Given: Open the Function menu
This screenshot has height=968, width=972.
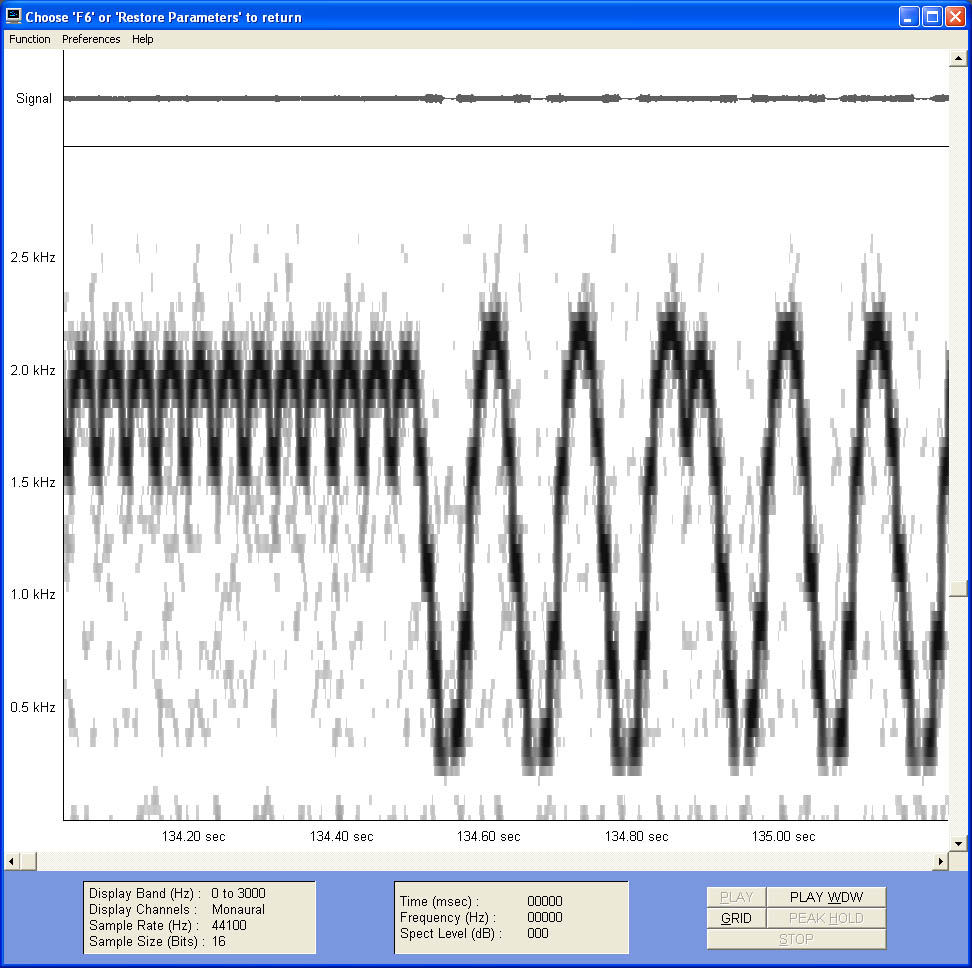Looking at the screenshot, I should click(x=30, y=39).
